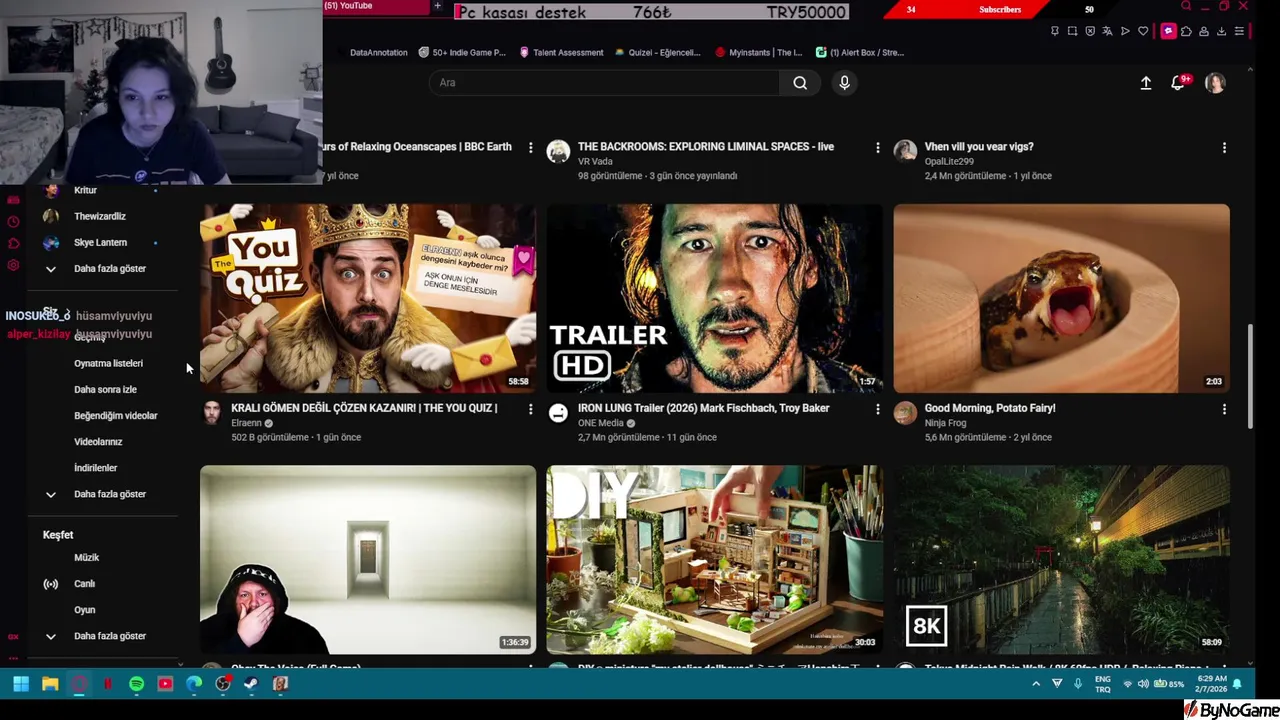1280x720 pixels.
Task: Show hidden system tray icons chevron
Action: pyautogui.click(x=1036, y=684)
